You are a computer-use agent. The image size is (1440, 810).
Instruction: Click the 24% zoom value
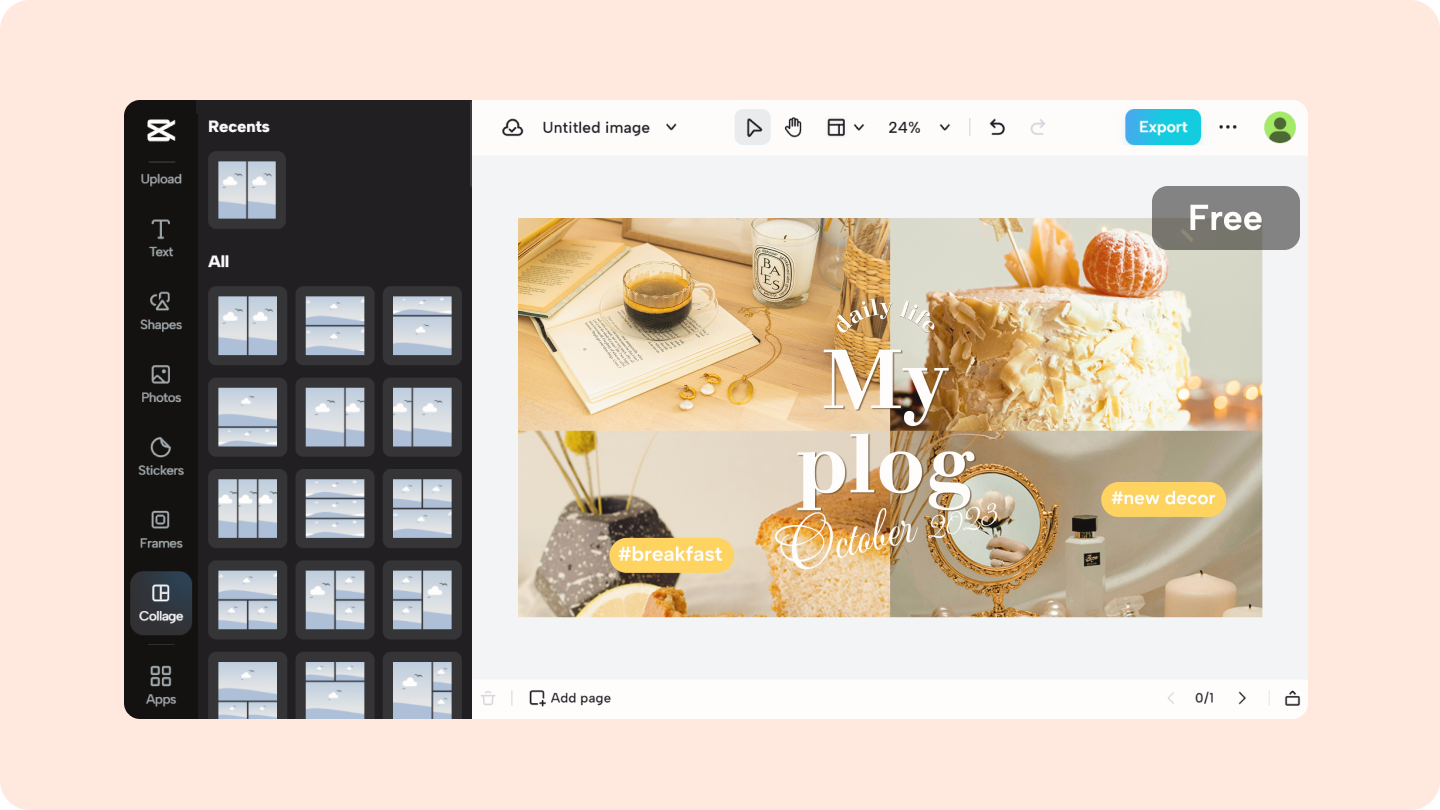pos(904,127)
